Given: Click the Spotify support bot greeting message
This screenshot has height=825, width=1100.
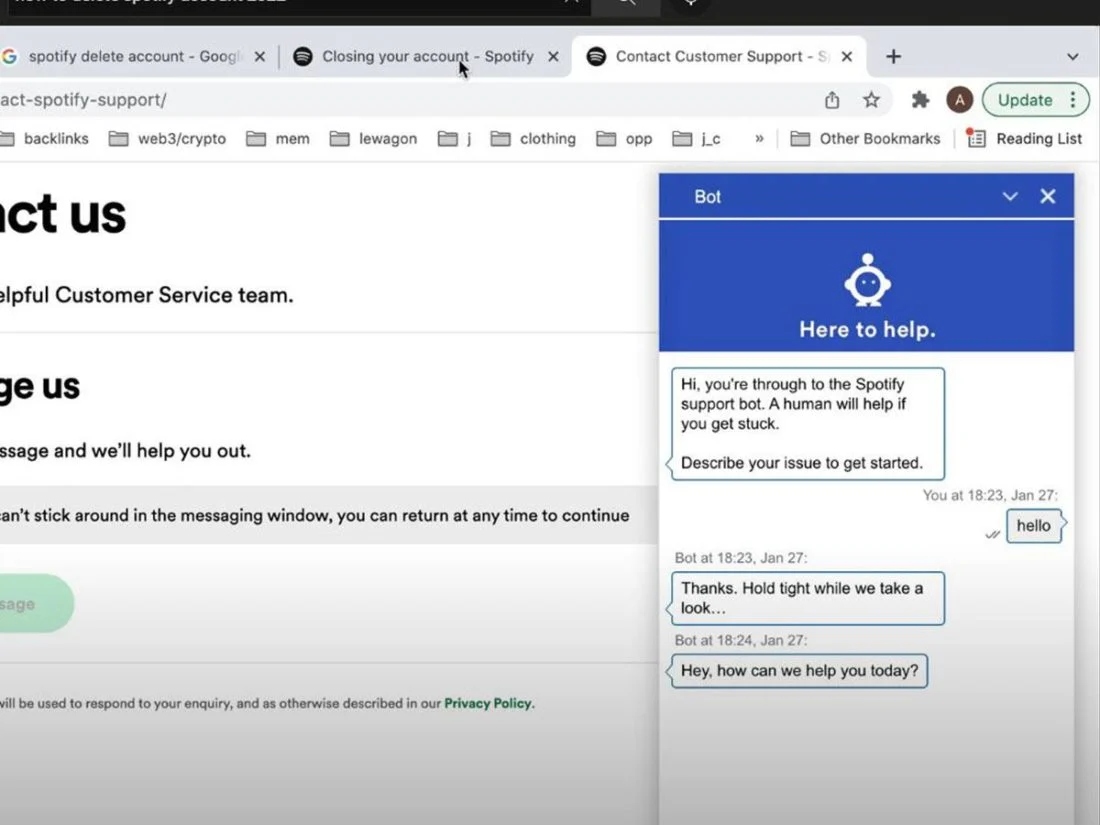Looking at the screenshot, I should pyautogui.click(x=807, y=424).
